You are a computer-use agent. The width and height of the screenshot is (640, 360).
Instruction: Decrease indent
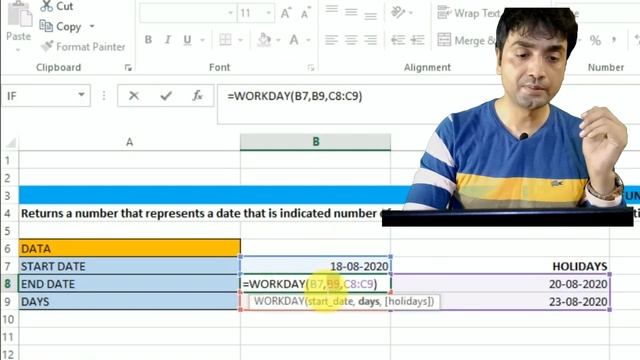[x=398, y=40]
